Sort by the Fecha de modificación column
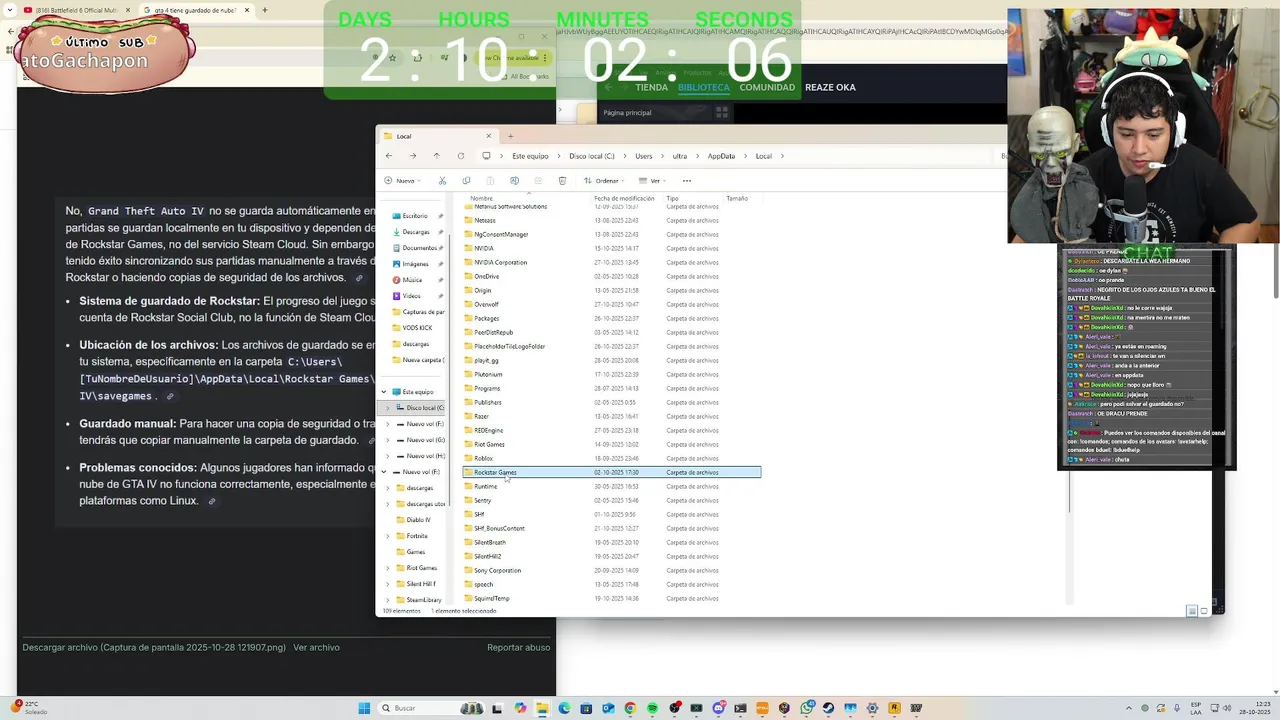The height and width of the screenshot is (720, 1280). pos(623,198)
